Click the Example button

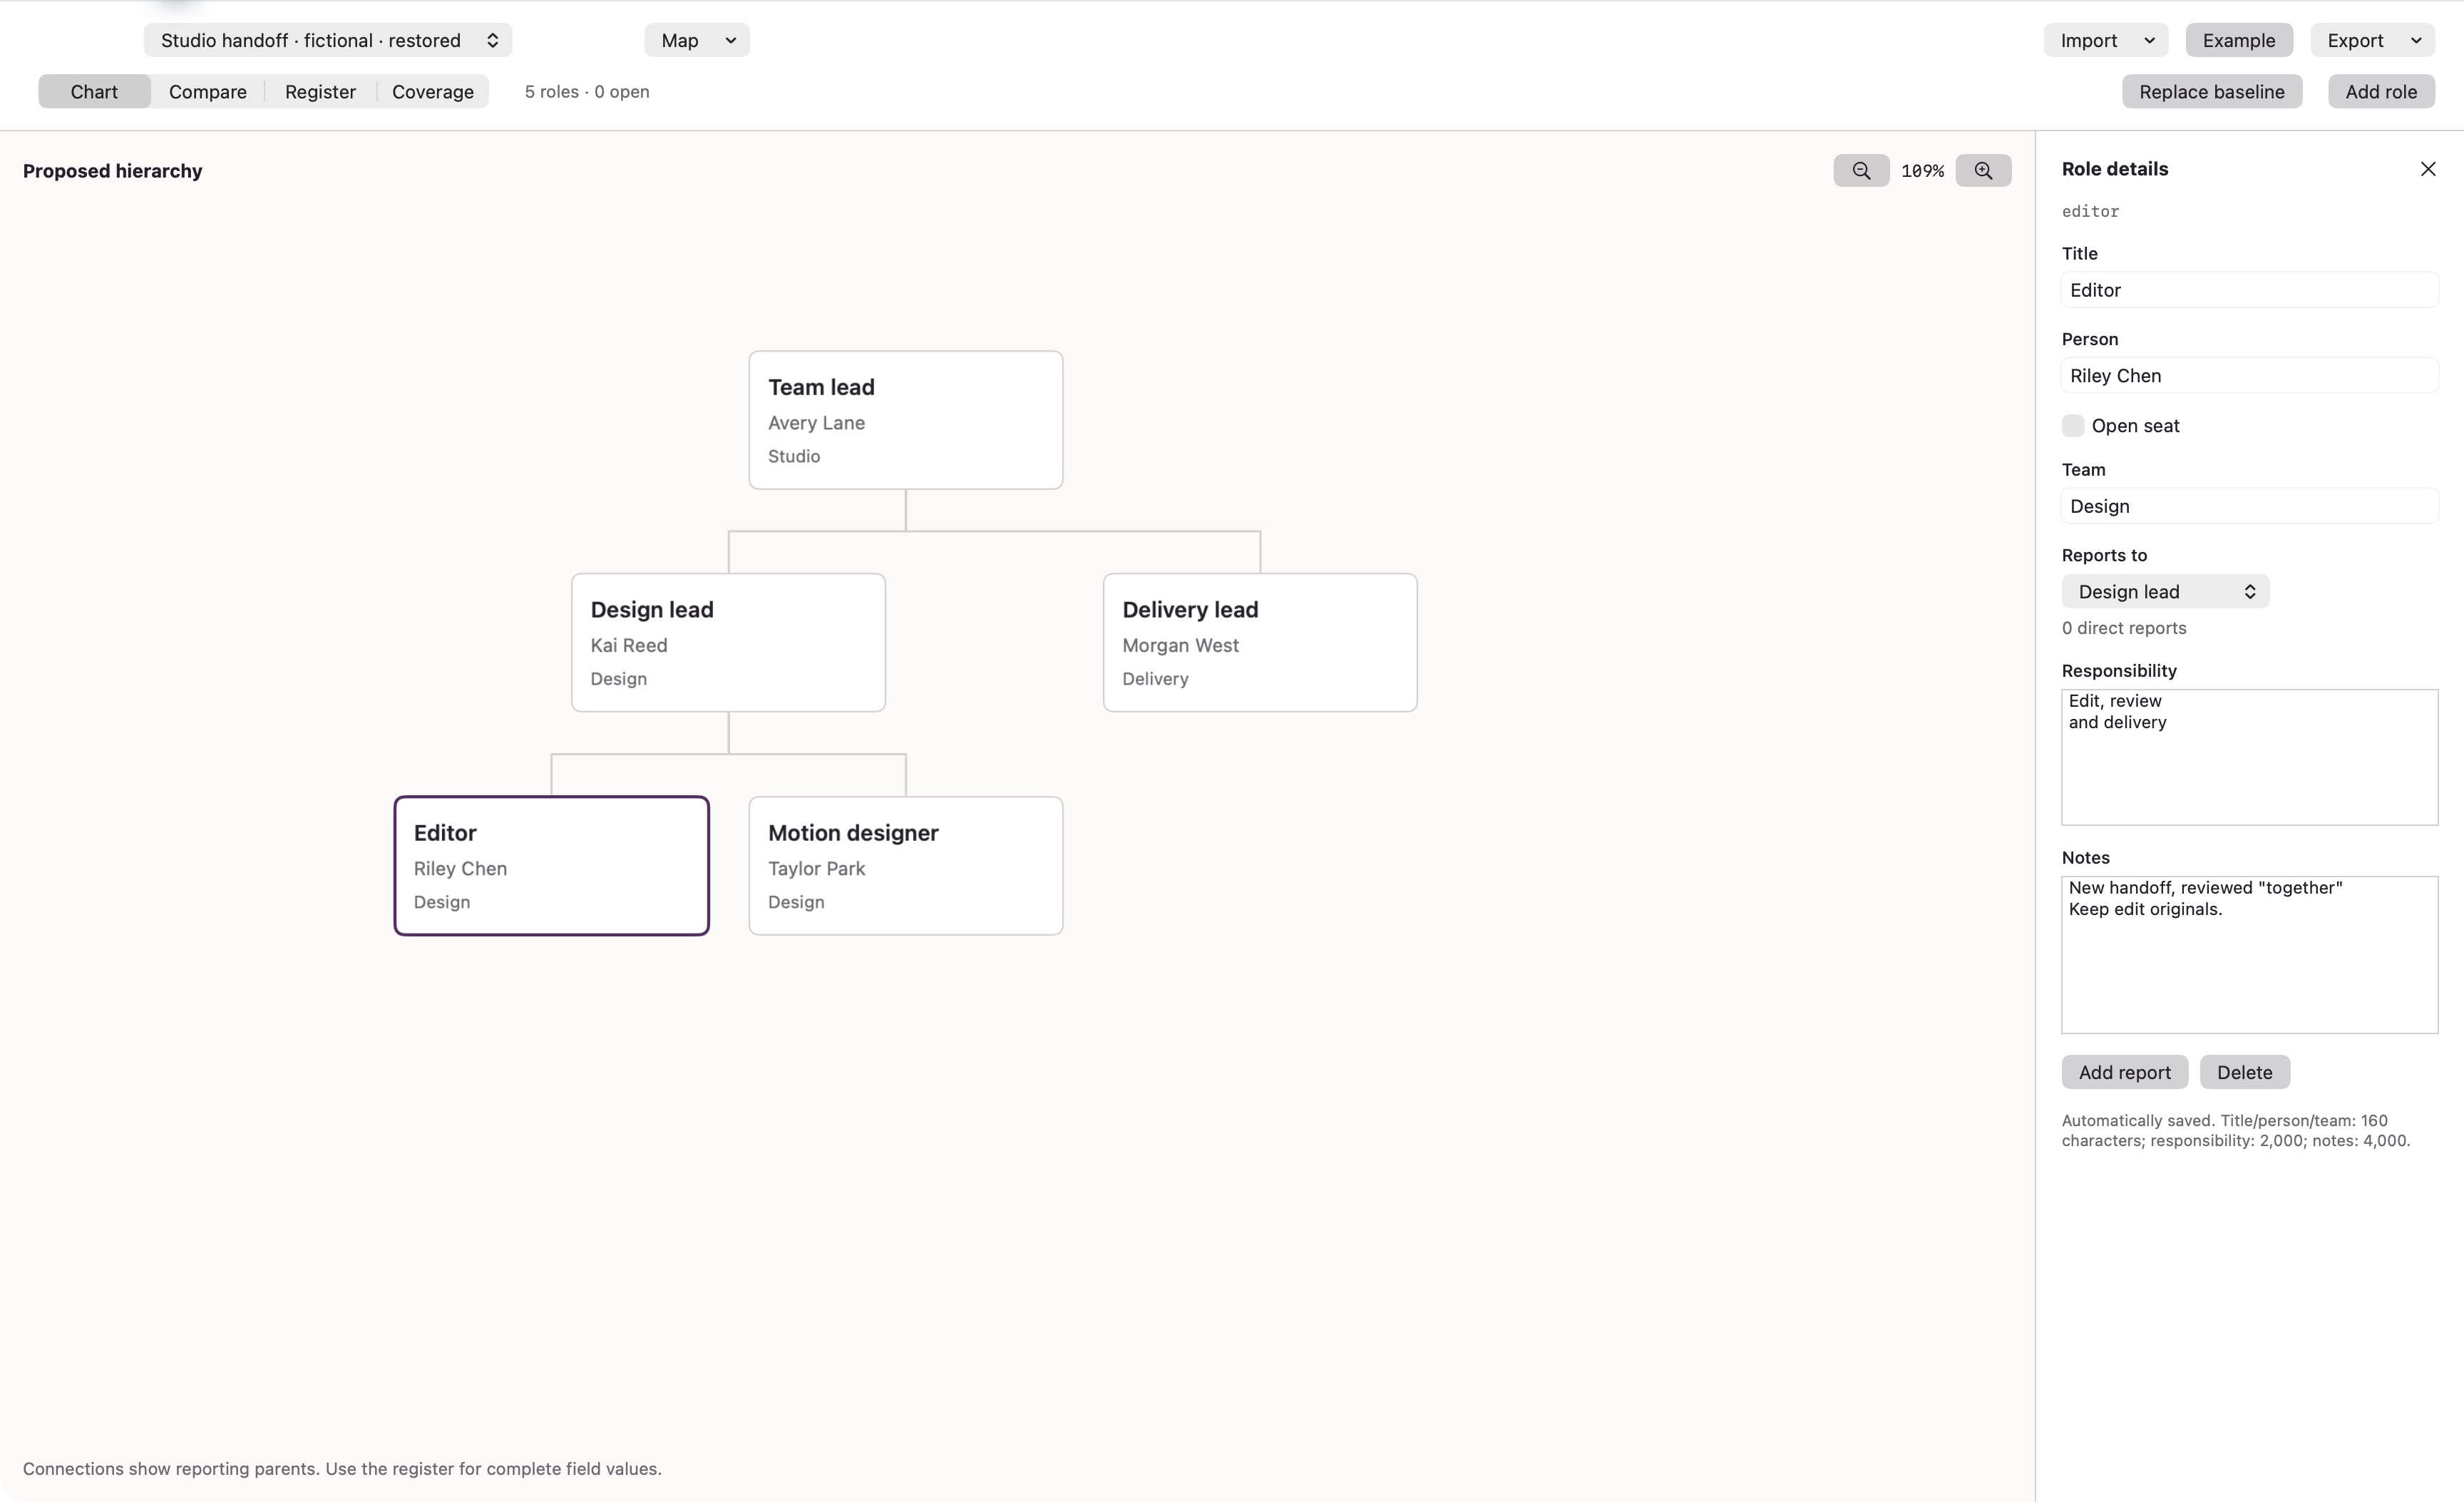tap(2238, 40)
